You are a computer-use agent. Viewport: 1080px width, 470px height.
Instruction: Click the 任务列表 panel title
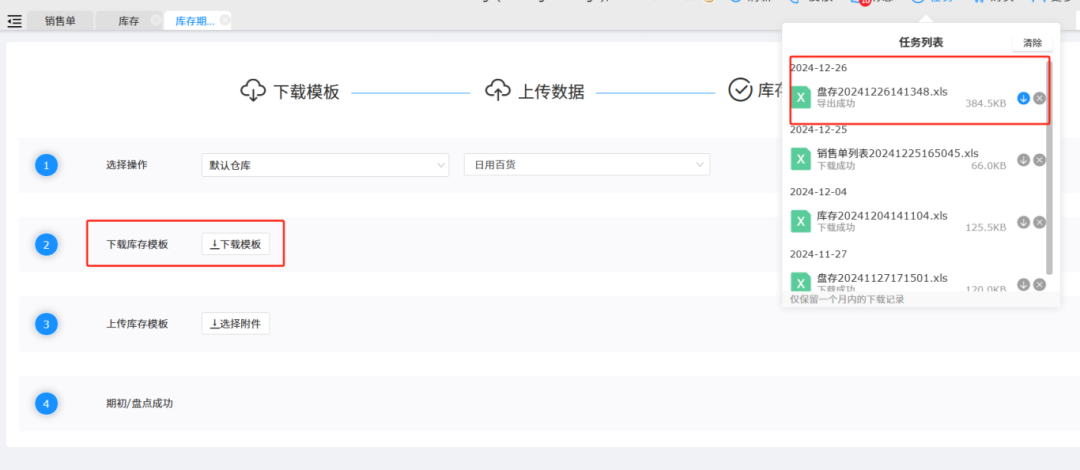point(921,43)
